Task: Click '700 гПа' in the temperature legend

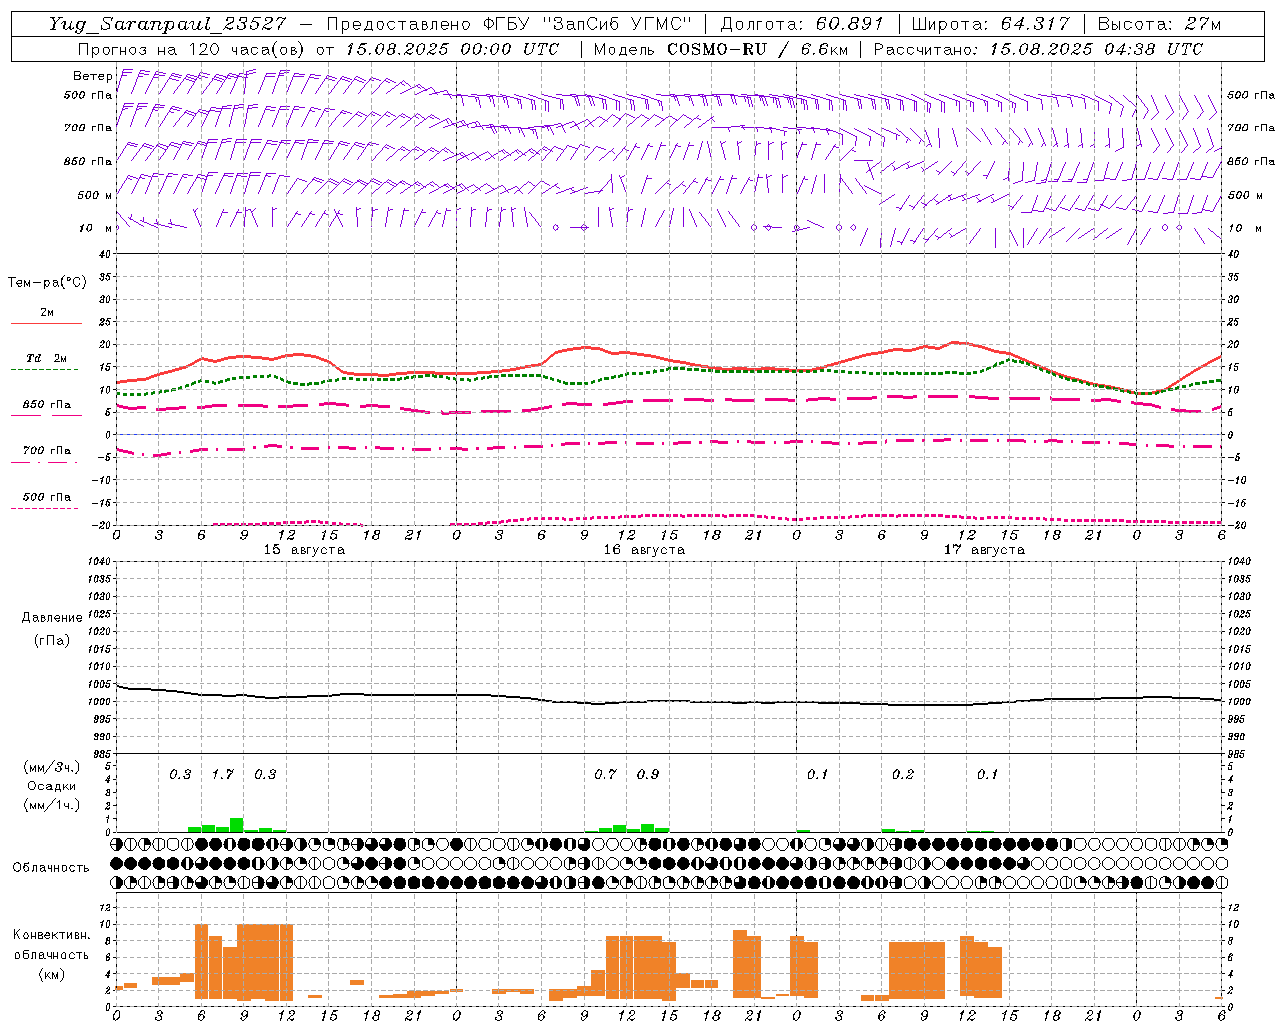Action: [47, 450]
